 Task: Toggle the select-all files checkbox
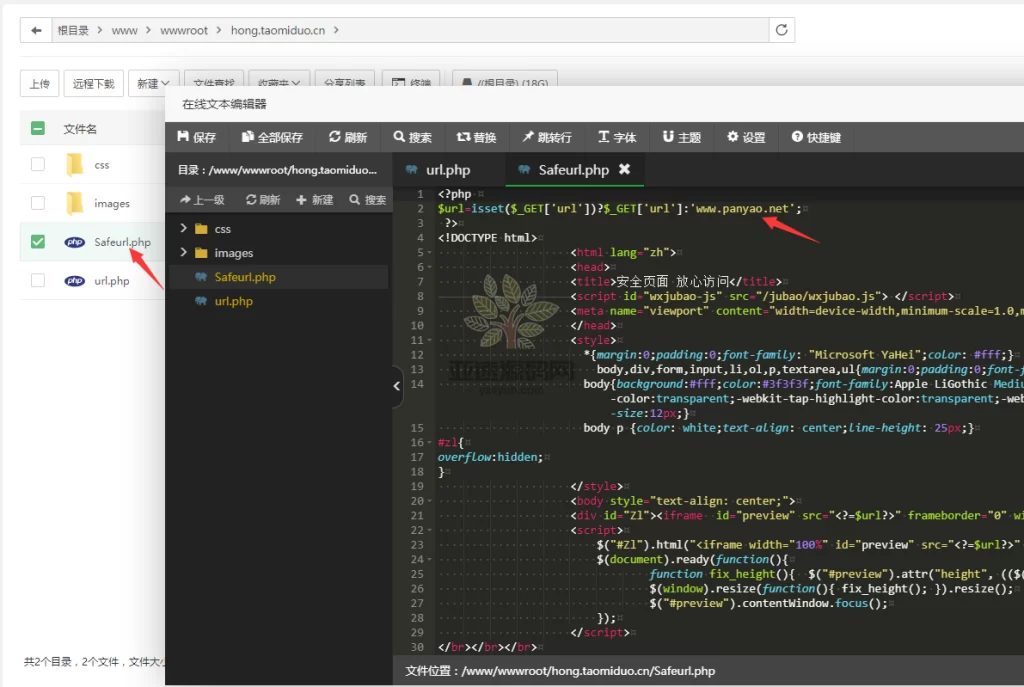(x=38, y=128)
